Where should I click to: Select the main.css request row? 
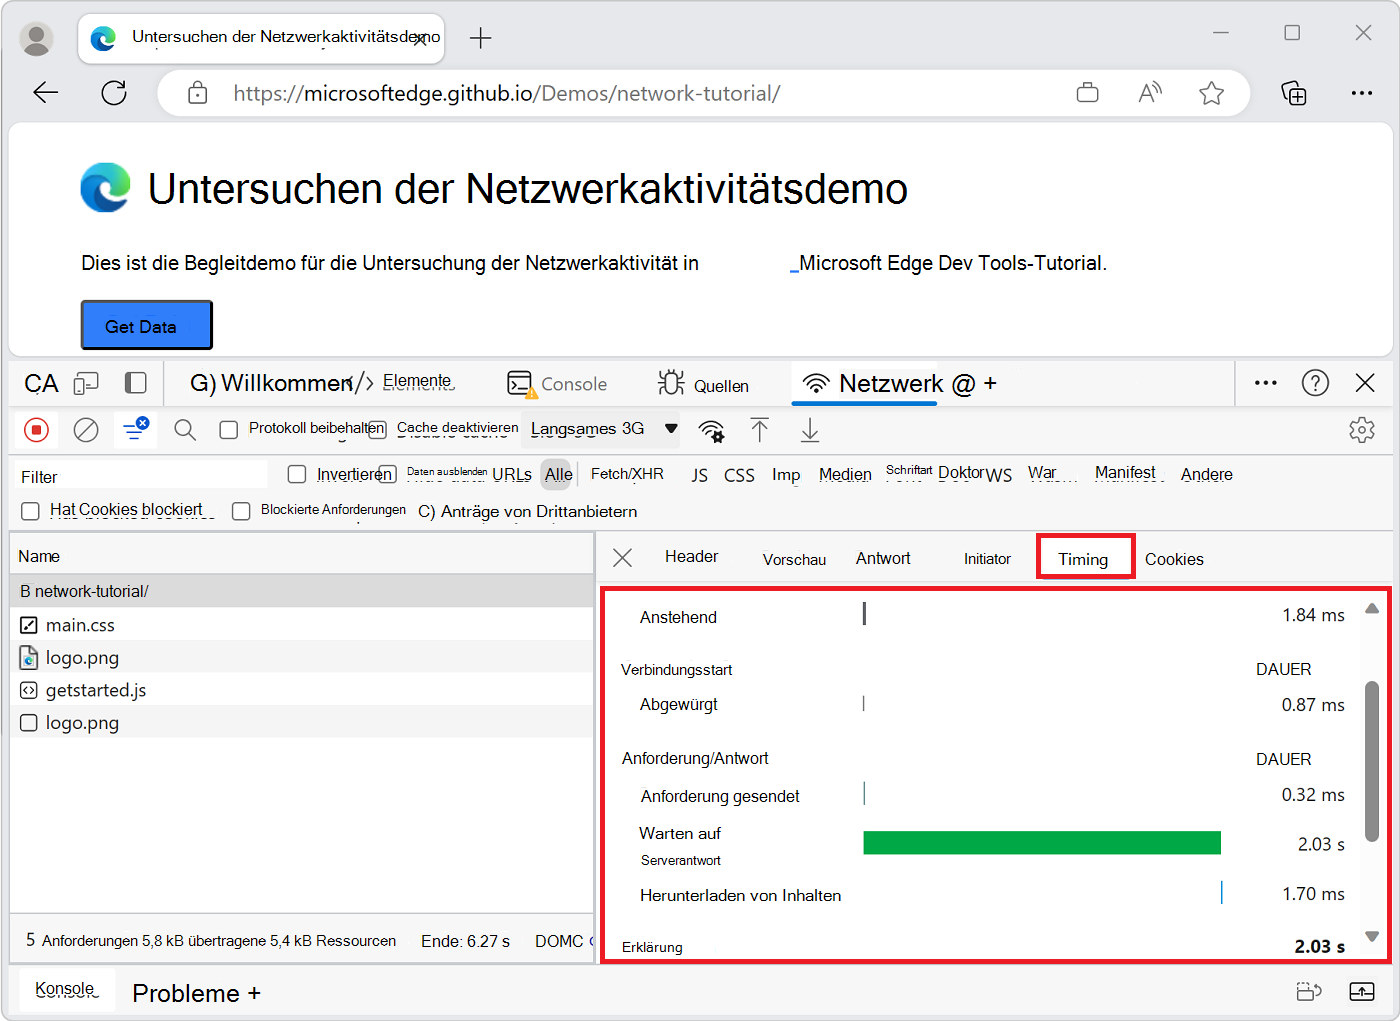301,624
